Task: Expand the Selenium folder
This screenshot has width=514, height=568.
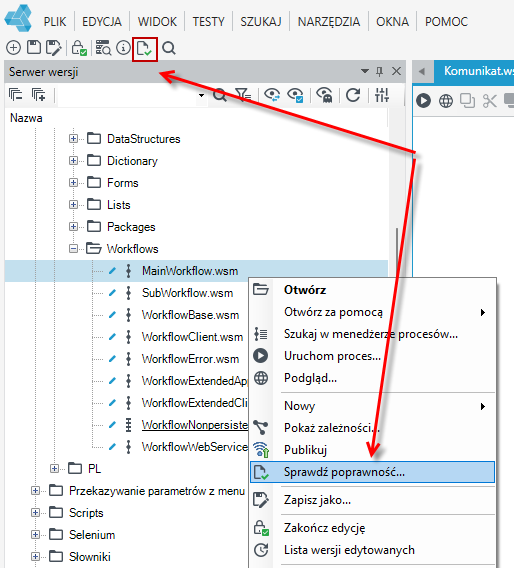Action: (x=35, y=535)
